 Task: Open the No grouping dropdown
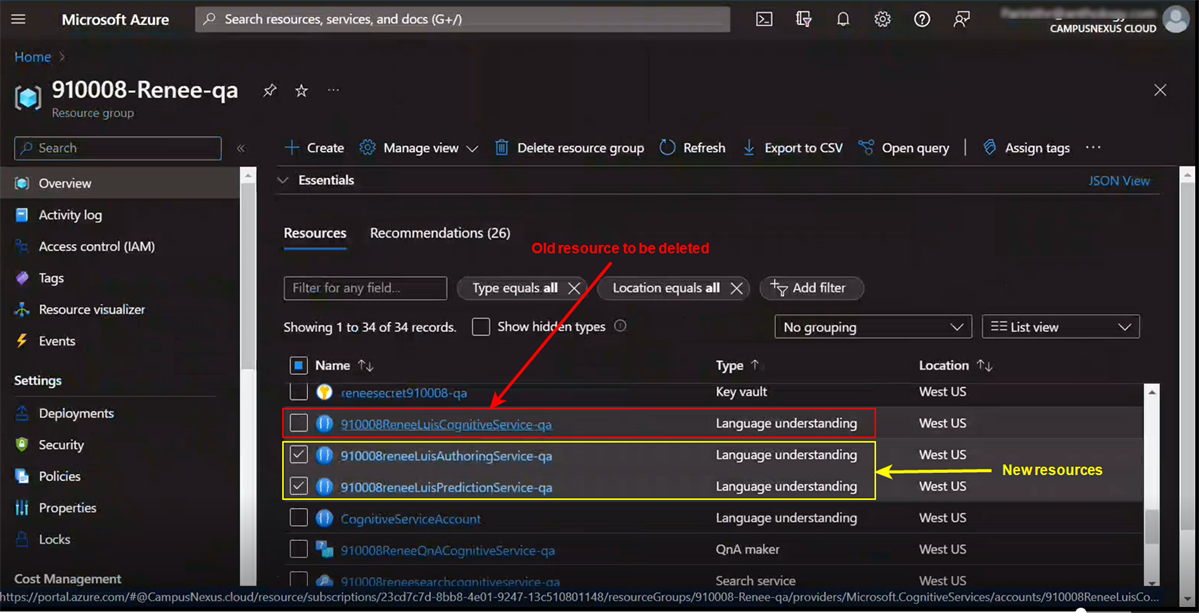pyautogui.click(x=872, y=326)
